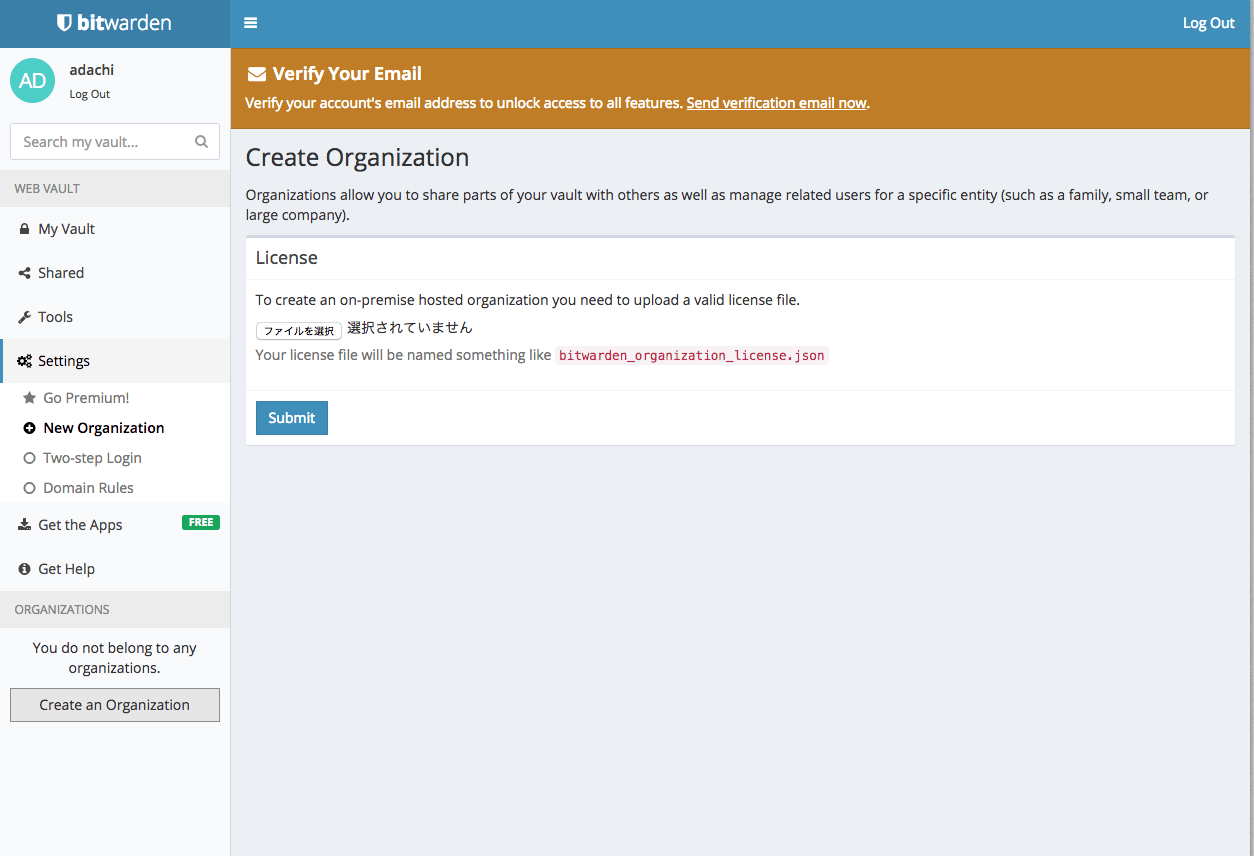This screenshot has height=856, width=1254.
Task: Click into the Search my vault field
Action: [x=100, y=142]
